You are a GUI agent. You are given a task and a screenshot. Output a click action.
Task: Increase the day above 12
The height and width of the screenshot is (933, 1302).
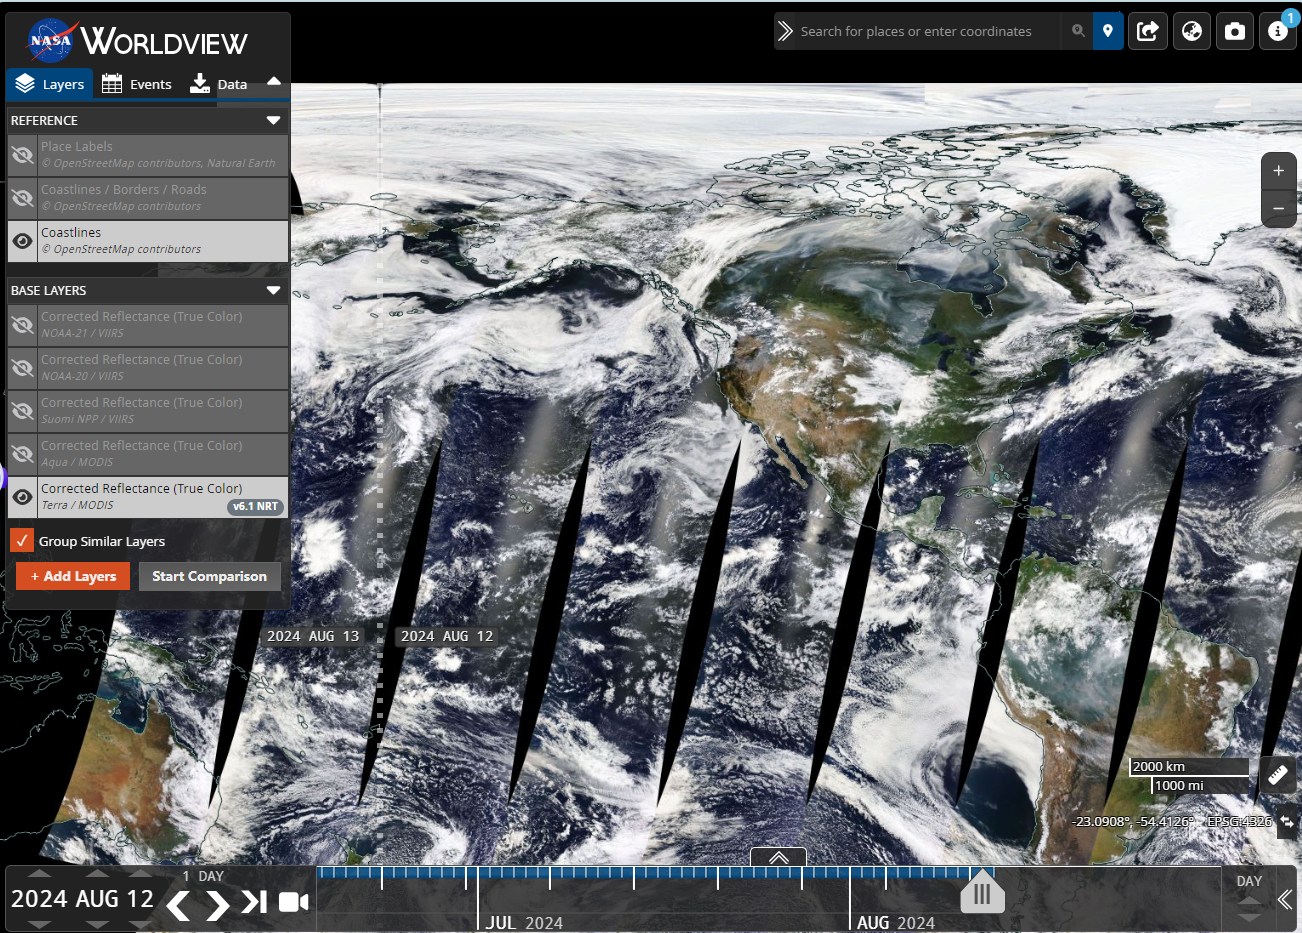point(140,874)
